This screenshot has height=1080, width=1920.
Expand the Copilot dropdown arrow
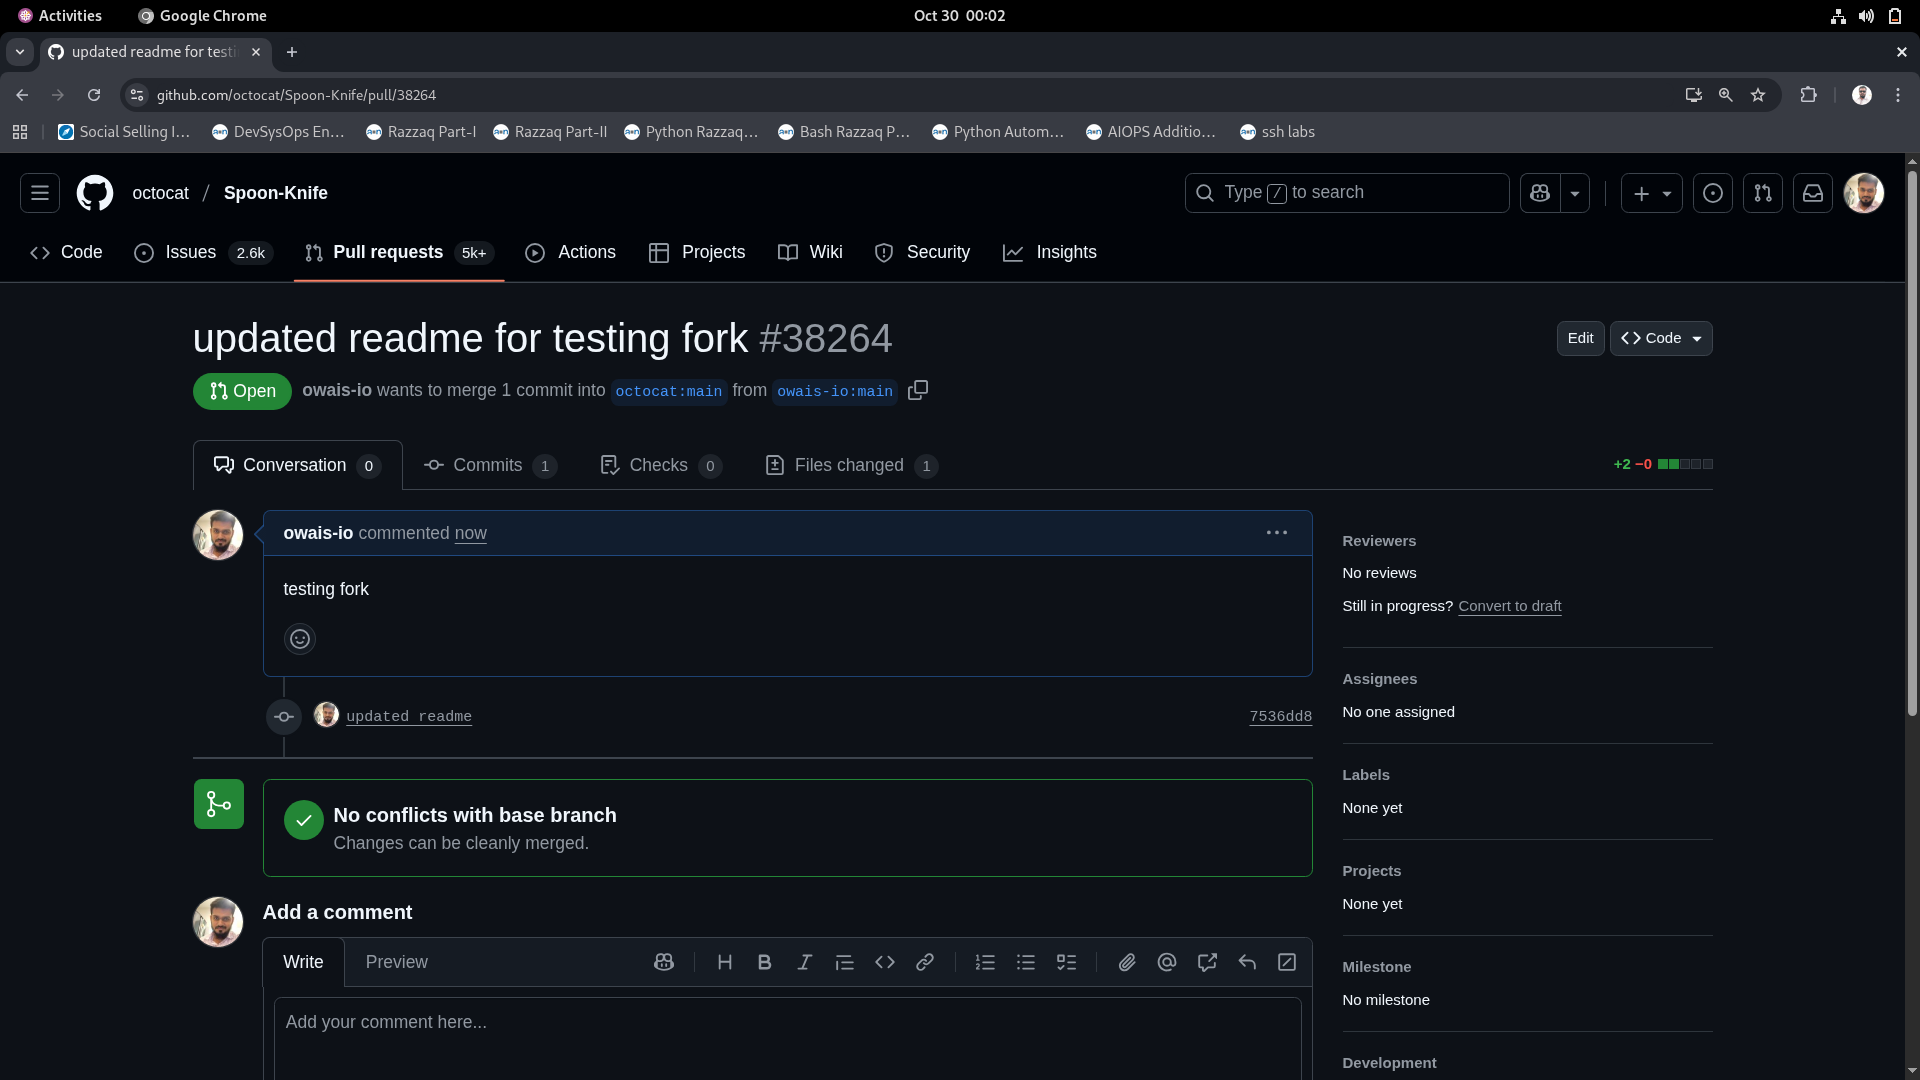click(x=1575, y=193)
